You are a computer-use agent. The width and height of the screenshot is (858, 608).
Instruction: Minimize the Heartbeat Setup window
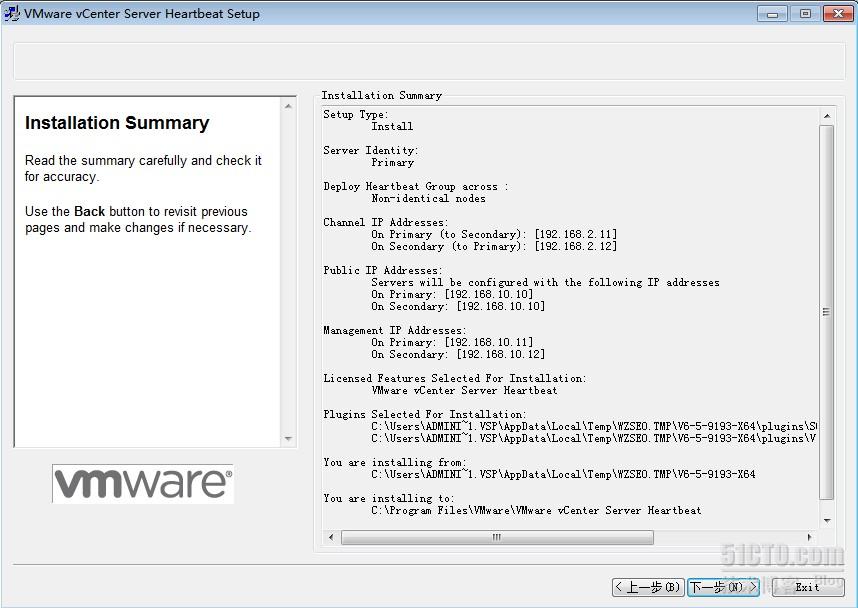click(772, 14)
